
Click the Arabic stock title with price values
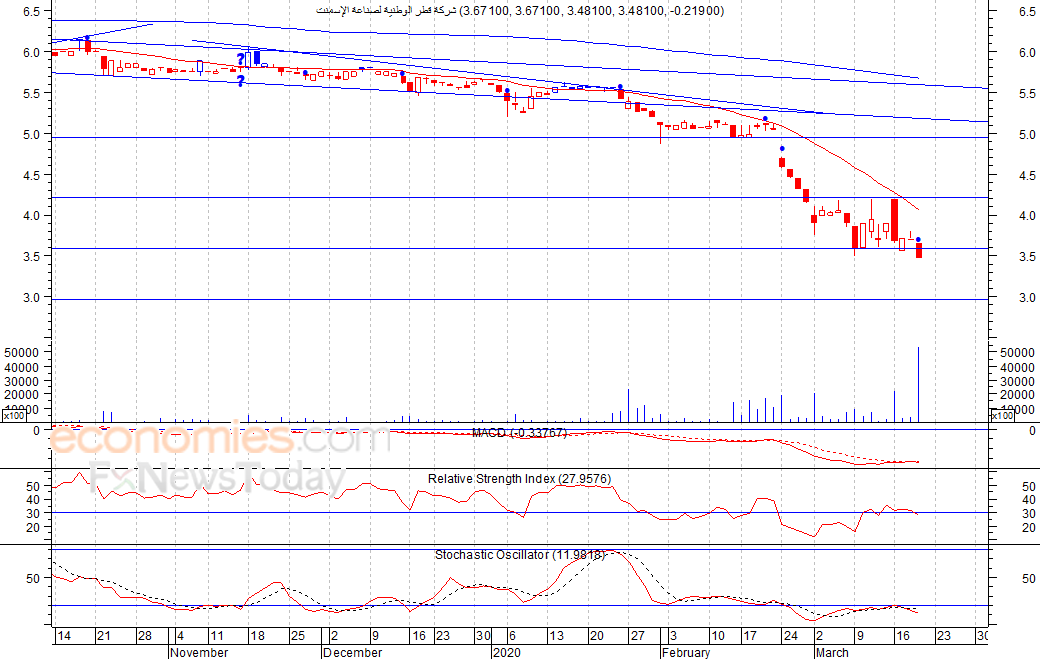(520, 11)
